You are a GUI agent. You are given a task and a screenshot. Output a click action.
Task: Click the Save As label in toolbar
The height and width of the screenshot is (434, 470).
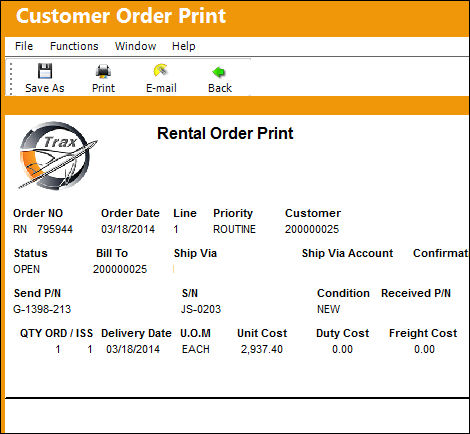tap(45, 88)
